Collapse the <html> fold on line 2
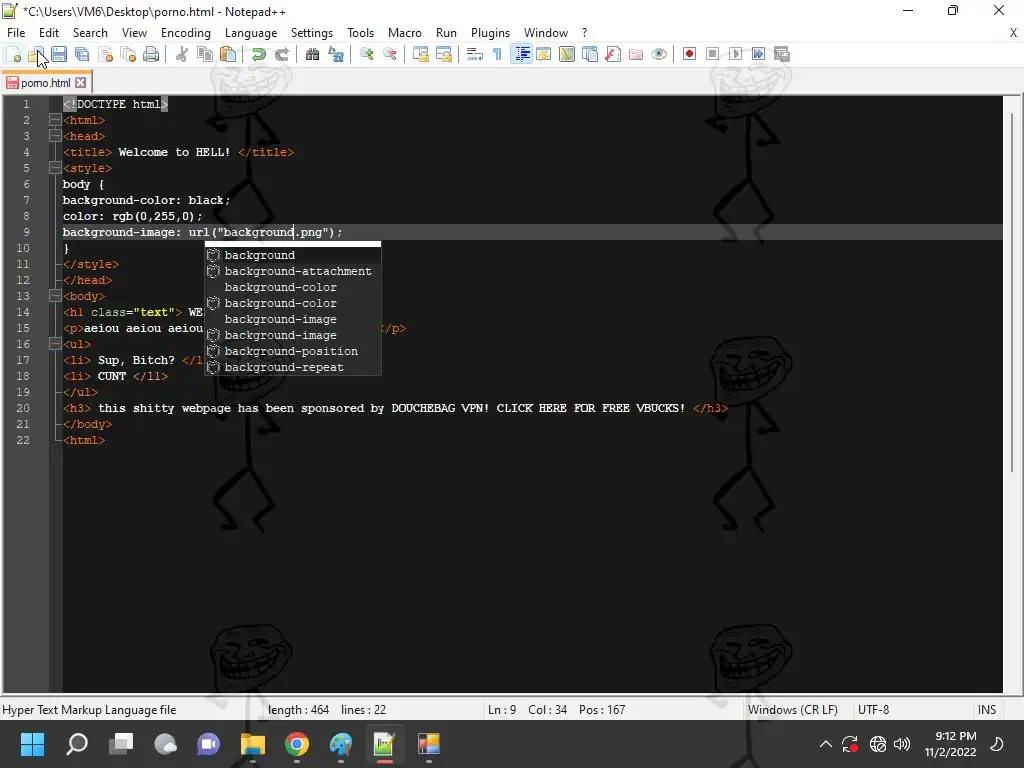1024x768 pixels. click(55, 120)
